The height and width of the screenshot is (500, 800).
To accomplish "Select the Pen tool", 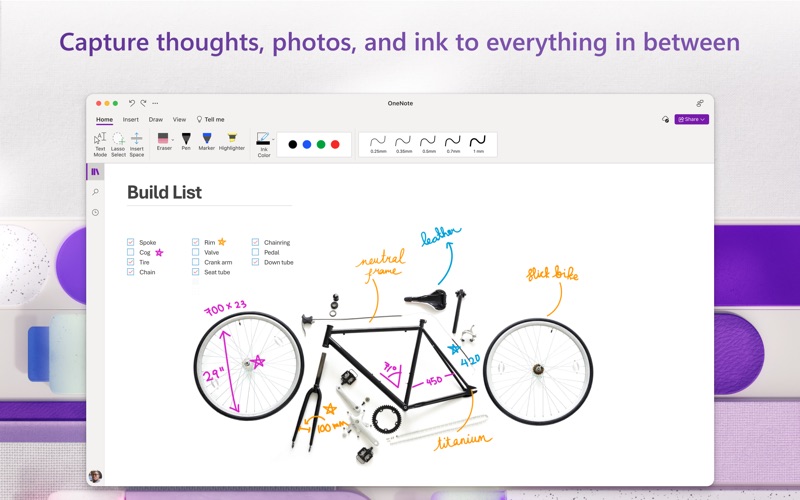I will (x=186, y=141).
